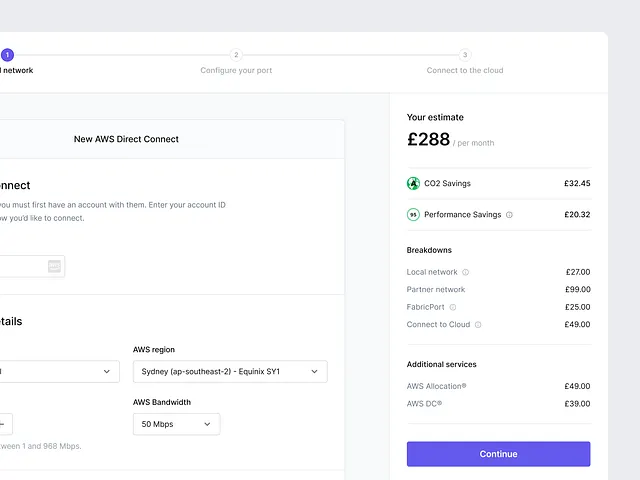The height and width of the screenshot is (480, 640).
Task: Click the Partner network breakdown item
Action: tap(436, 290)
